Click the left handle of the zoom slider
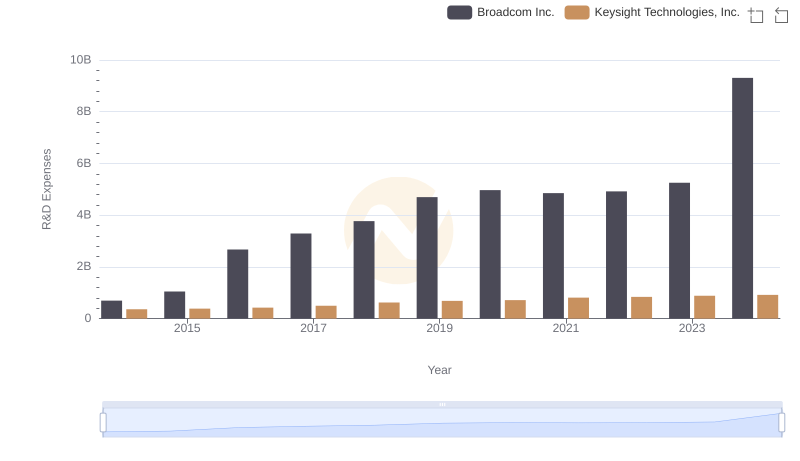800x461 pixels. click(x=103, y=422)
